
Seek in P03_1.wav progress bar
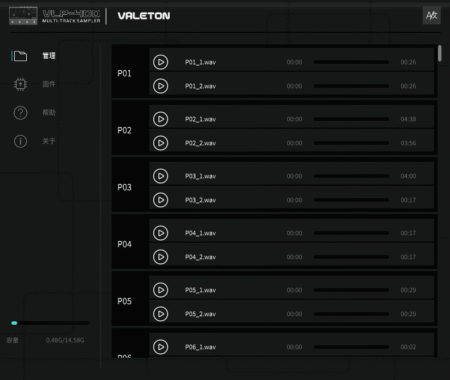(351, 176)
